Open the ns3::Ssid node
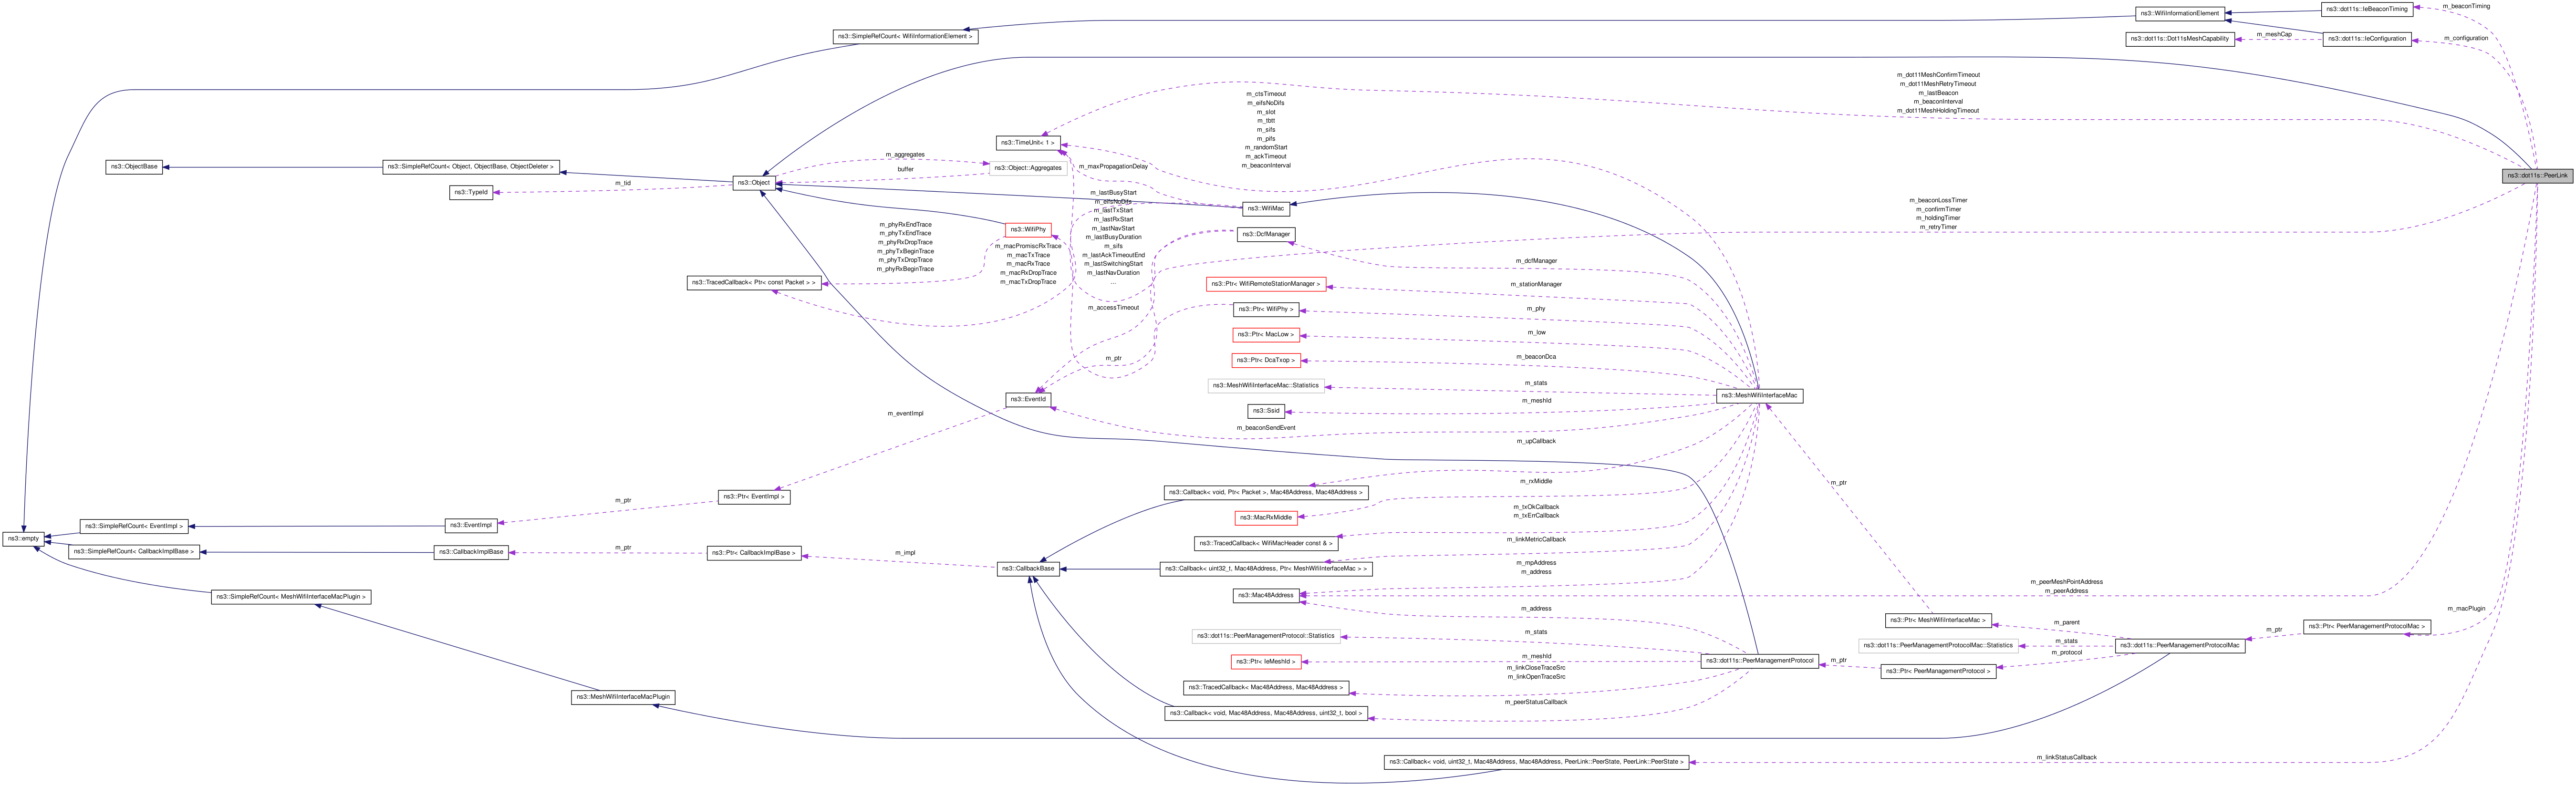The image size is (2576, 786). pyautogui.click(x=1265, y=411)
